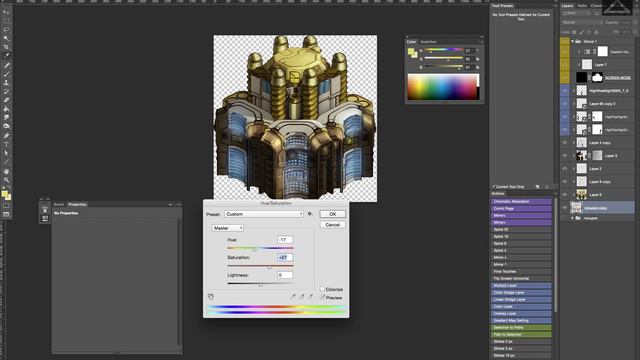Hide Layer 2
This screenshot has height=360, width=640.
point(565,169)
